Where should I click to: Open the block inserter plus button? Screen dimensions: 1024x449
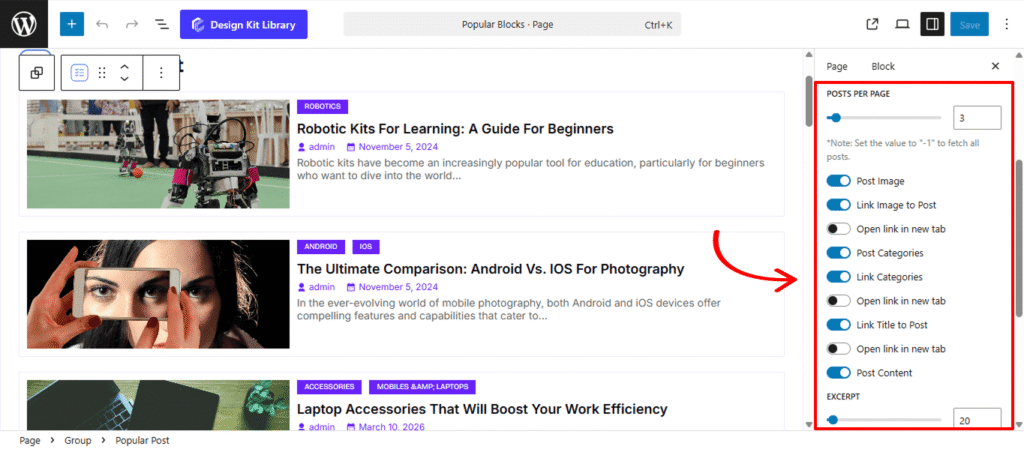click(72, 24)
